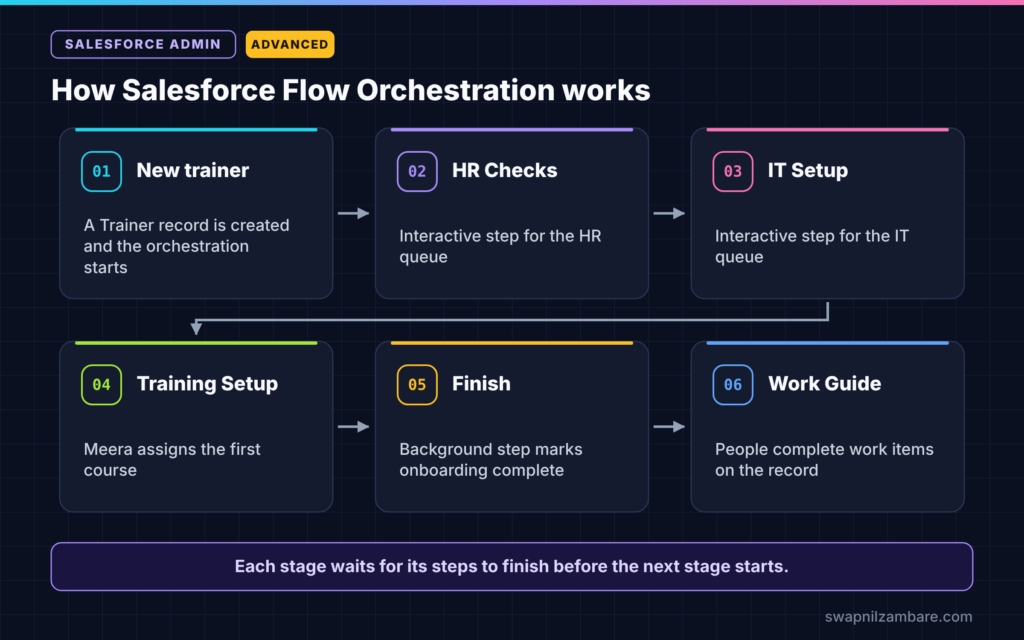Click the 'New trainer' card title
Viewport: 1024px width, 640px height.
click(x=193, y=170)
